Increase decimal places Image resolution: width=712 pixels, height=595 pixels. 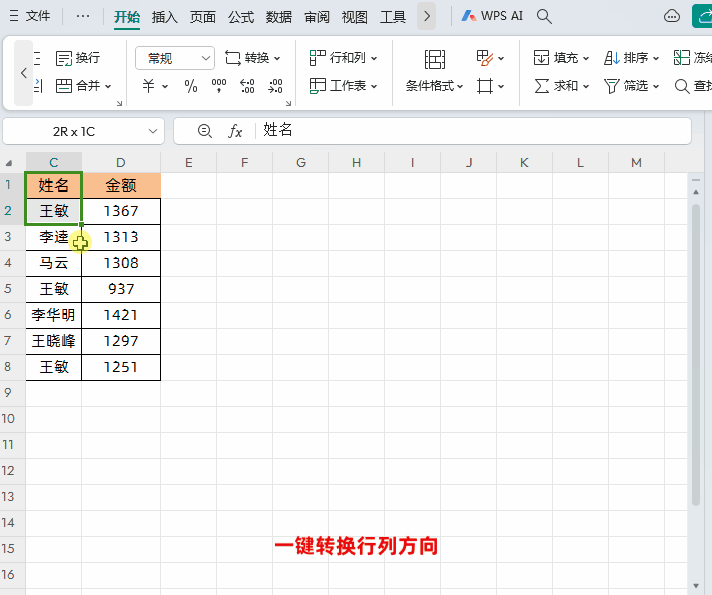pyautogui.click(x=247, y=86)
